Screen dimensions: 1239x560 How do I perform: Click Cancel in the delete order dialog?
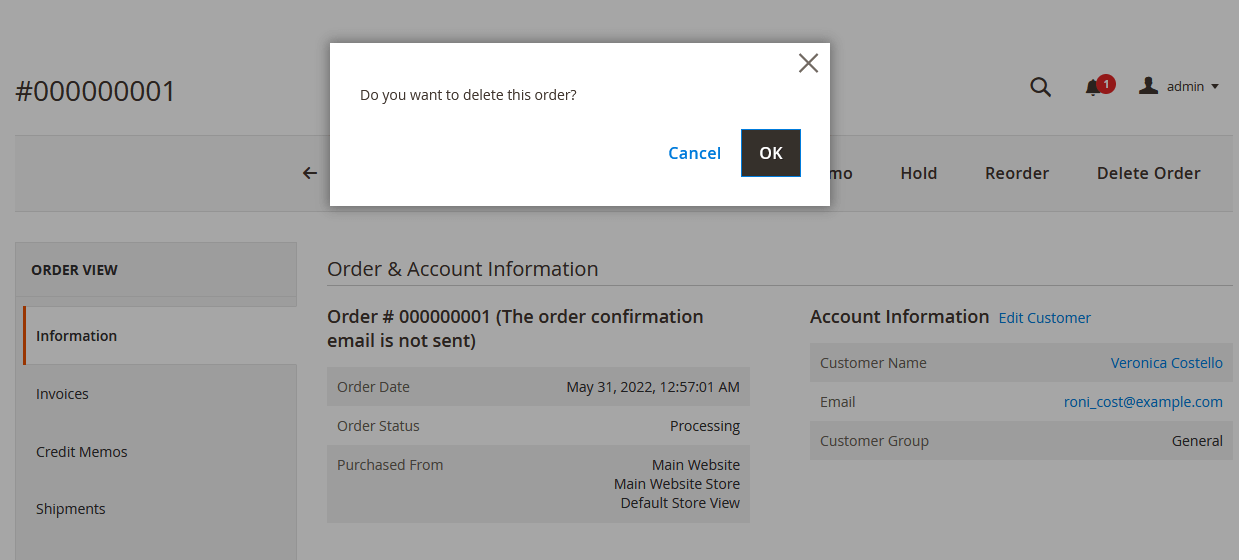[694, 153]
